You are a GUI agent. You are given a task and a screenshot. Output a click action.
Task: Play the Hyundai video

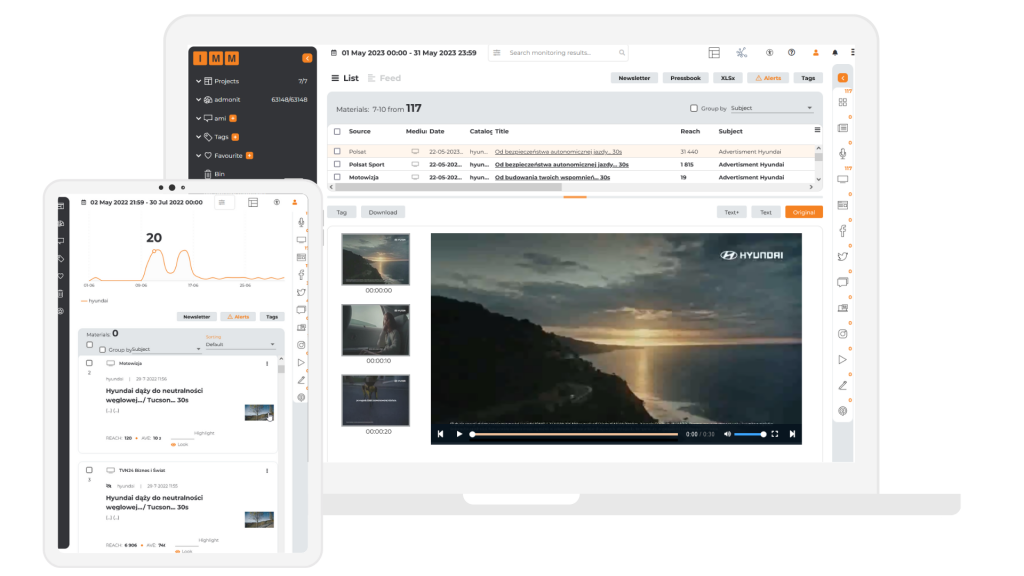(459, 434)
